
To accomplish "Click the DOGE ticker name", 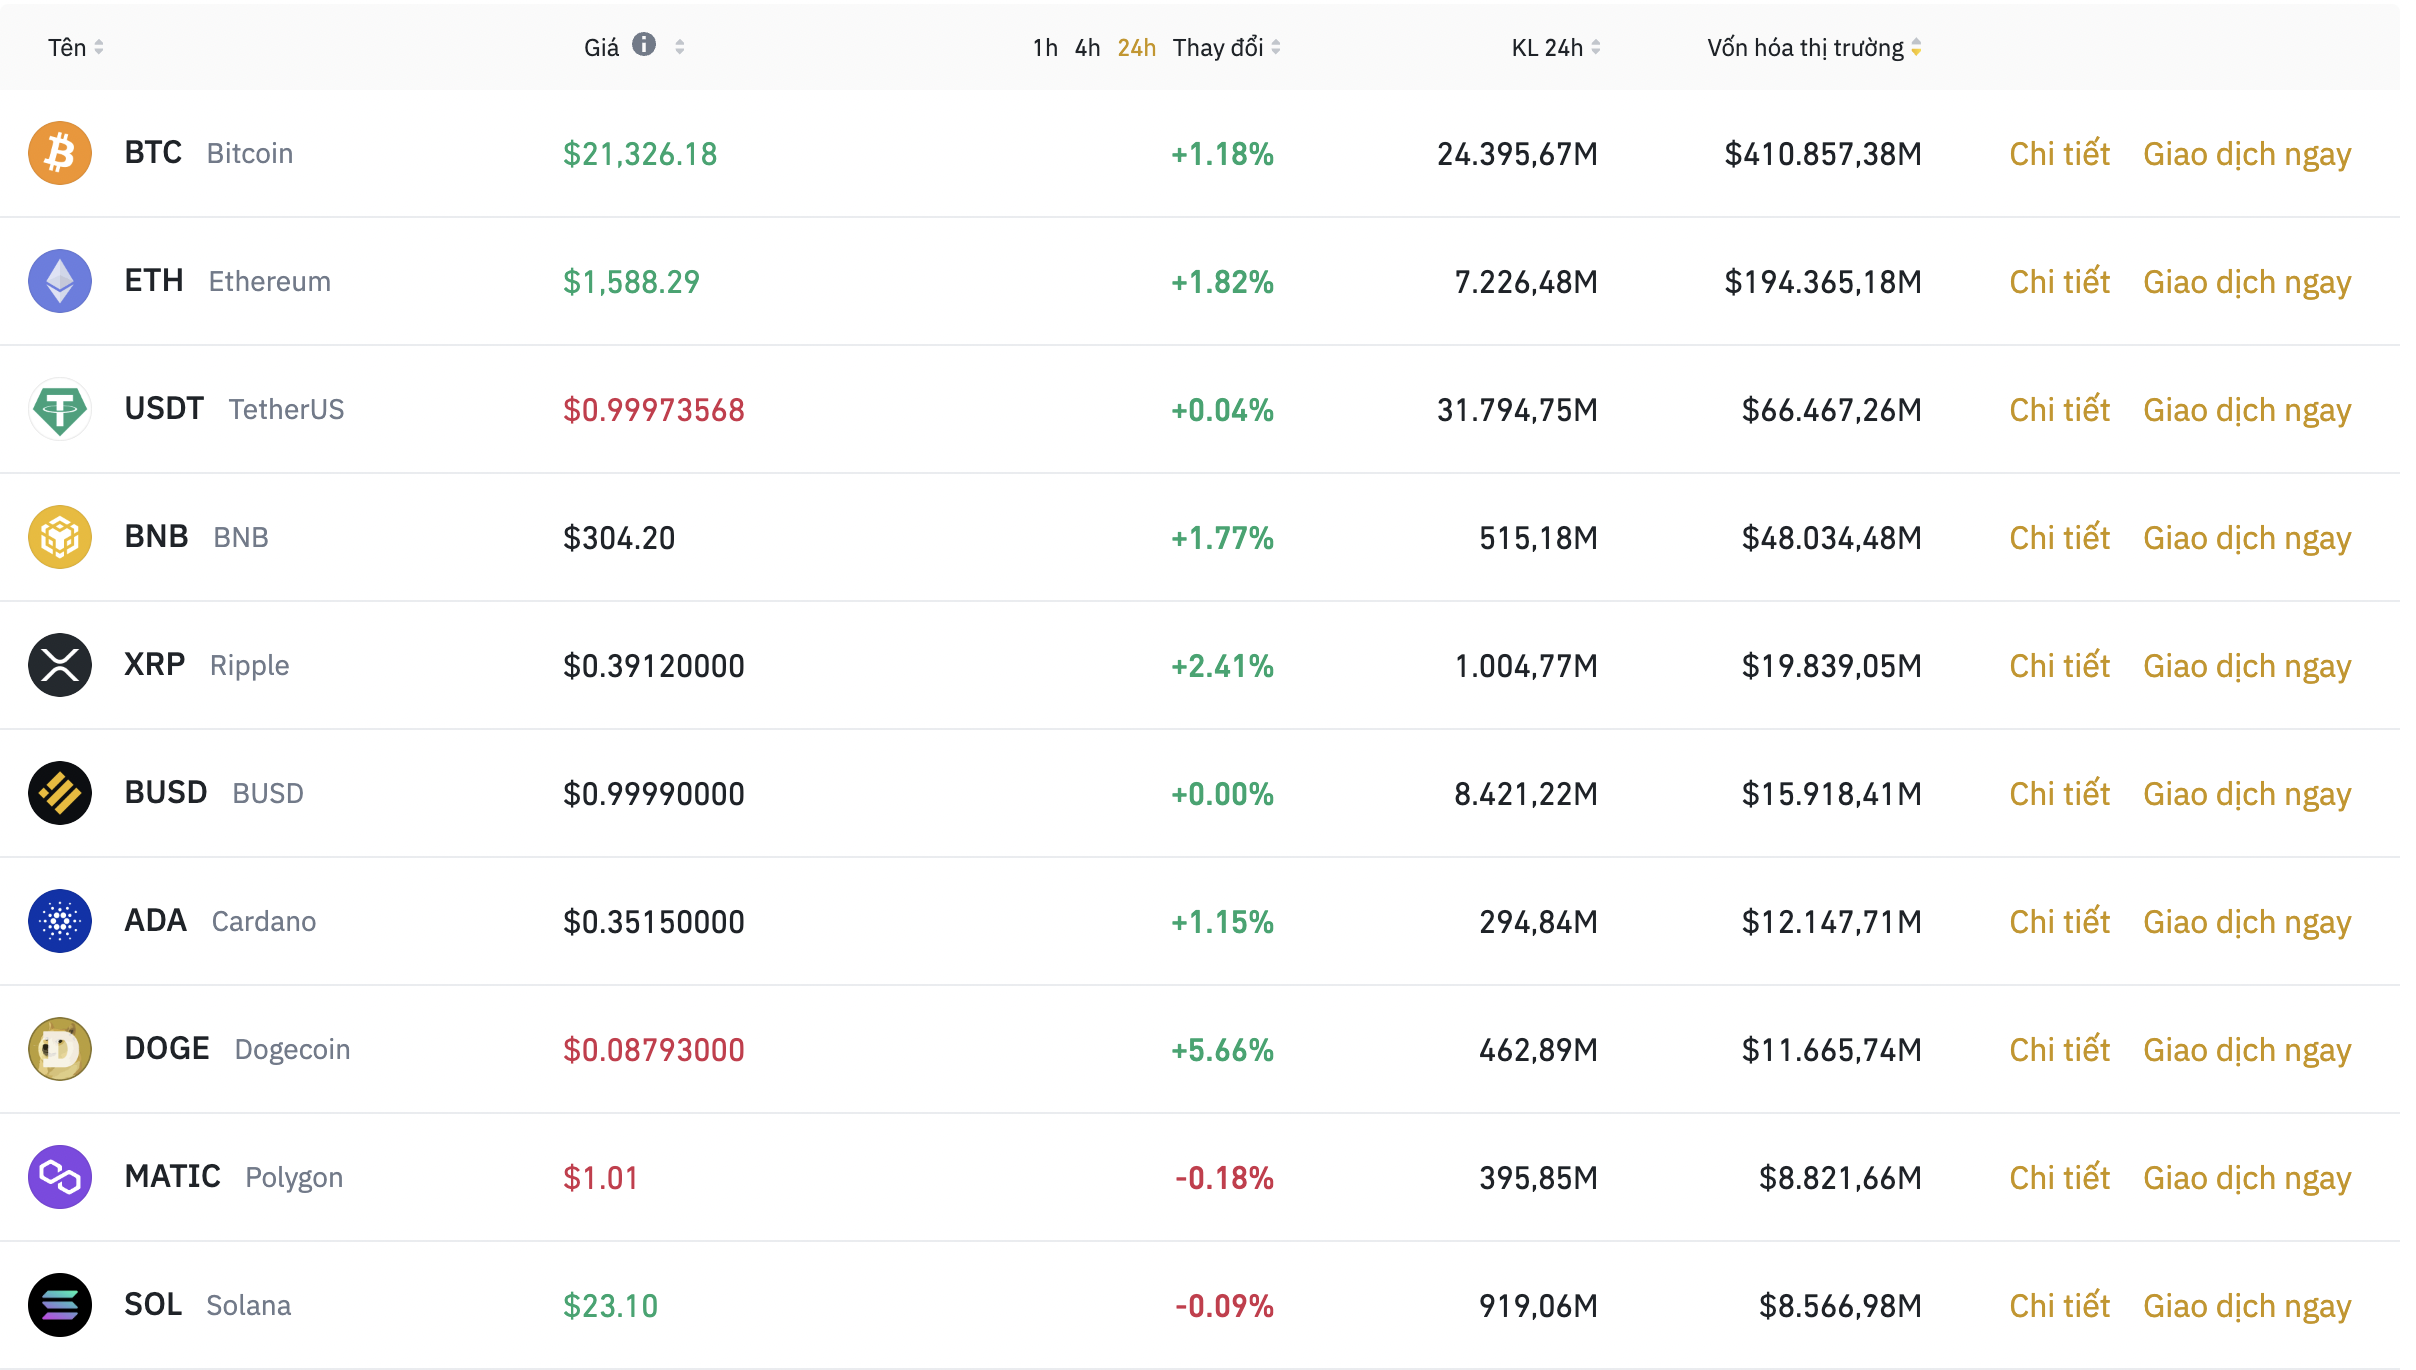I will tap(167, 1049).
